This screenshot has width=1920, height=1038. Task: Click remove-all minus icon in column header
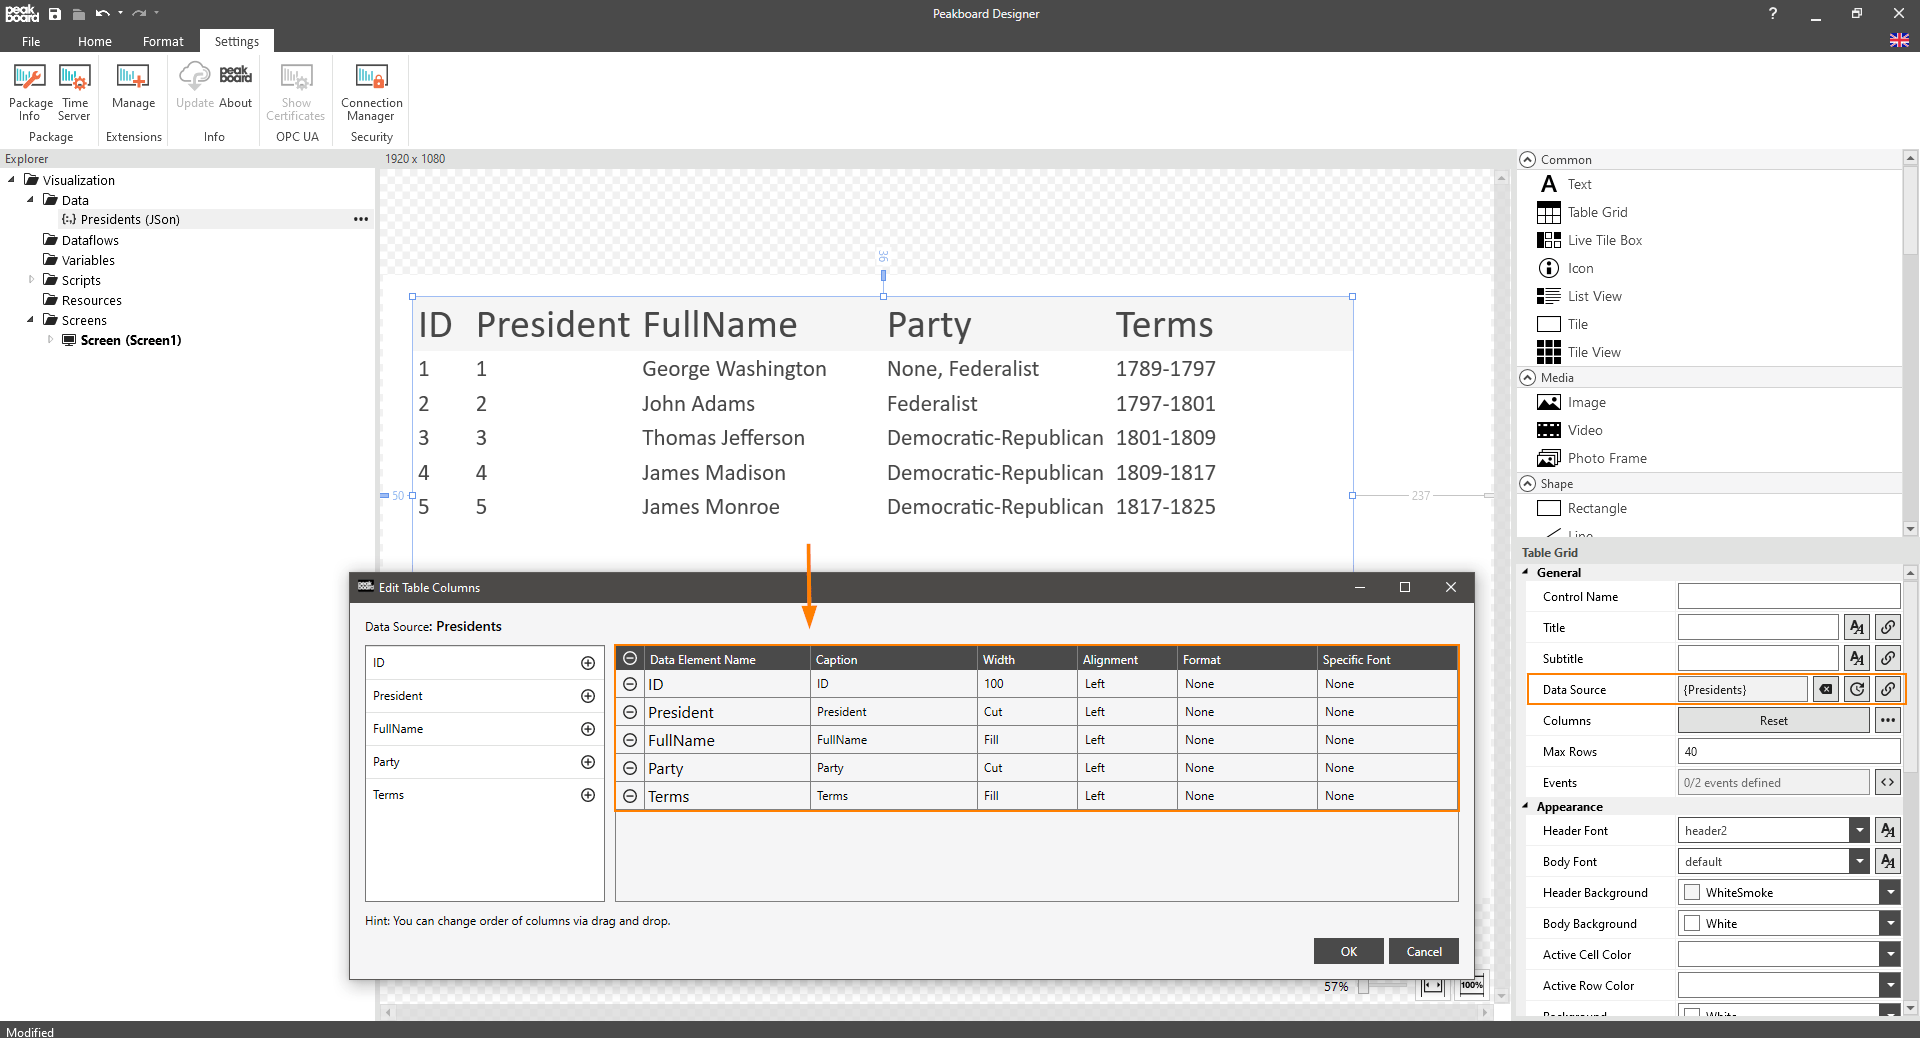coord(630,658)
